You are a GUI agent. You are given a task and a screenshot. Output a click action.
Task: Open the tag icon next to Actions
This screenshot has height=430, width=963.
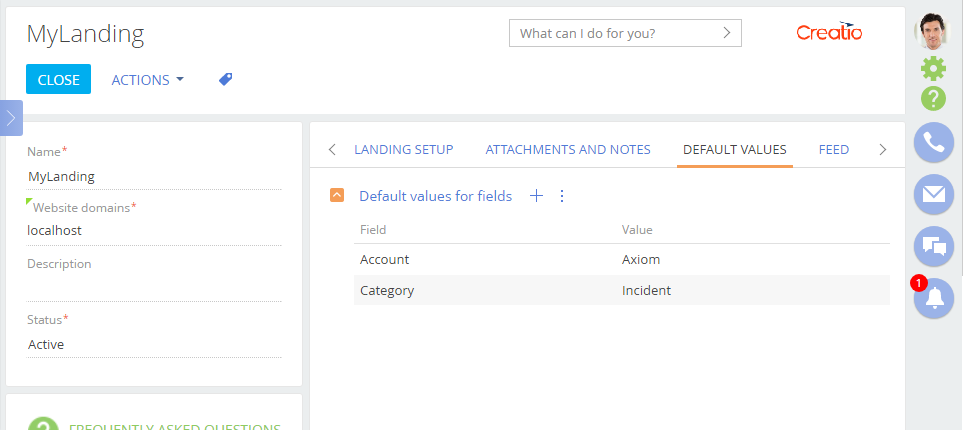[225, 79]
